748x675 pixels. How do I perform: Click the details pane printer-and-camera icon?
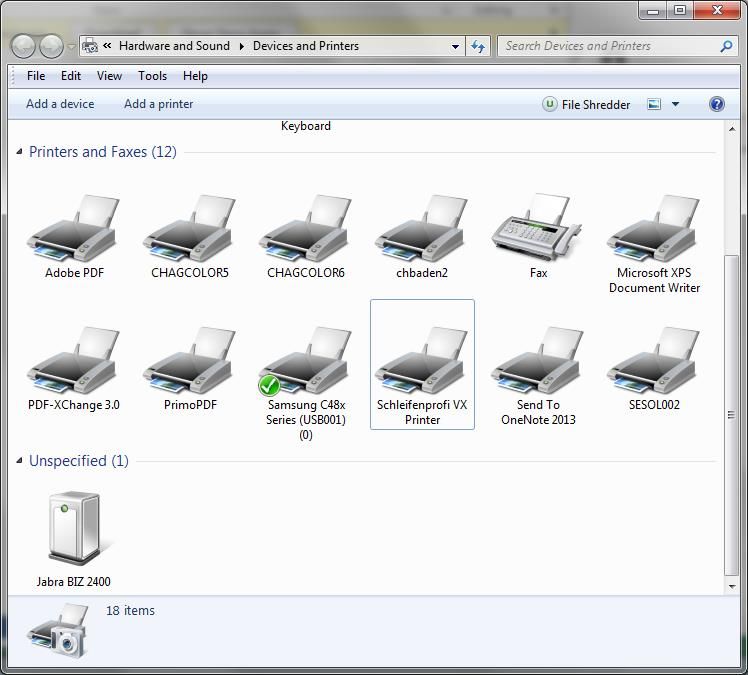tap(59, 631)
